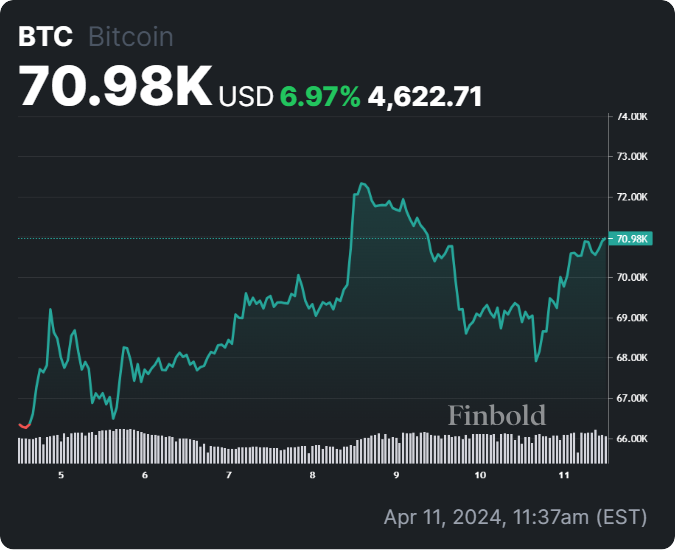Image resolution: width=675 pixels, height=550 pixels.
Task: Click the red segment at the chart start
Action: pyautogui.click(x=24, y=424)
